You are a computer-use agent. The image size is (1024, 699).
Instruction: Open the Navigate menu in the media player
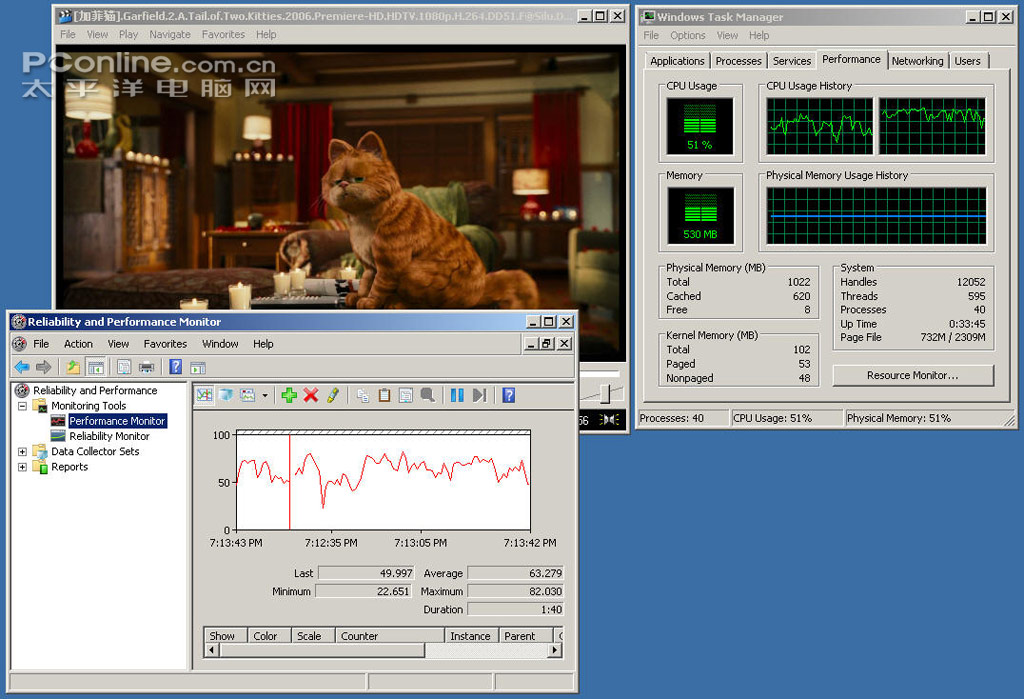pyautogui.click(x=170, y=35)
